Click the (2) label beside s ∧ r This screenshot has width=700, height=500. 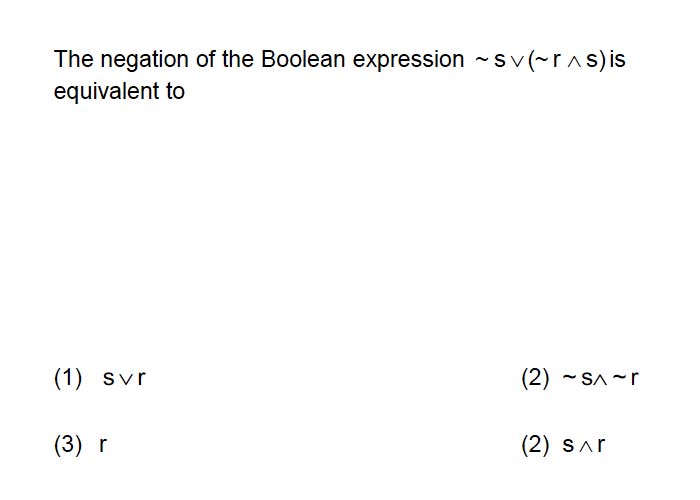coord(535,445)
